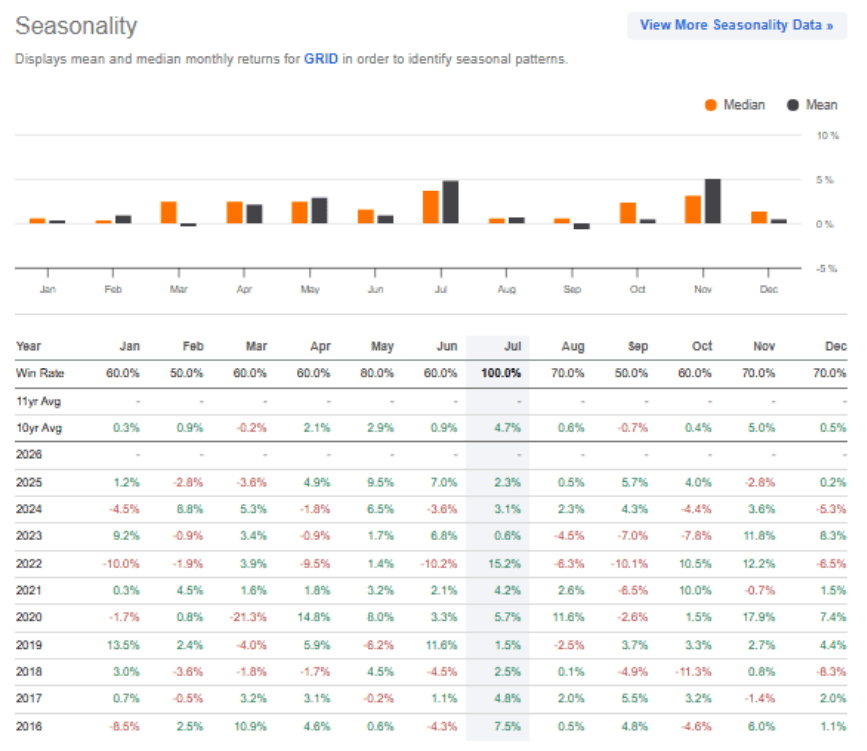Click the Seasonality section heading
This screenshot has height=751, width=867.
(x=77, y=25)
